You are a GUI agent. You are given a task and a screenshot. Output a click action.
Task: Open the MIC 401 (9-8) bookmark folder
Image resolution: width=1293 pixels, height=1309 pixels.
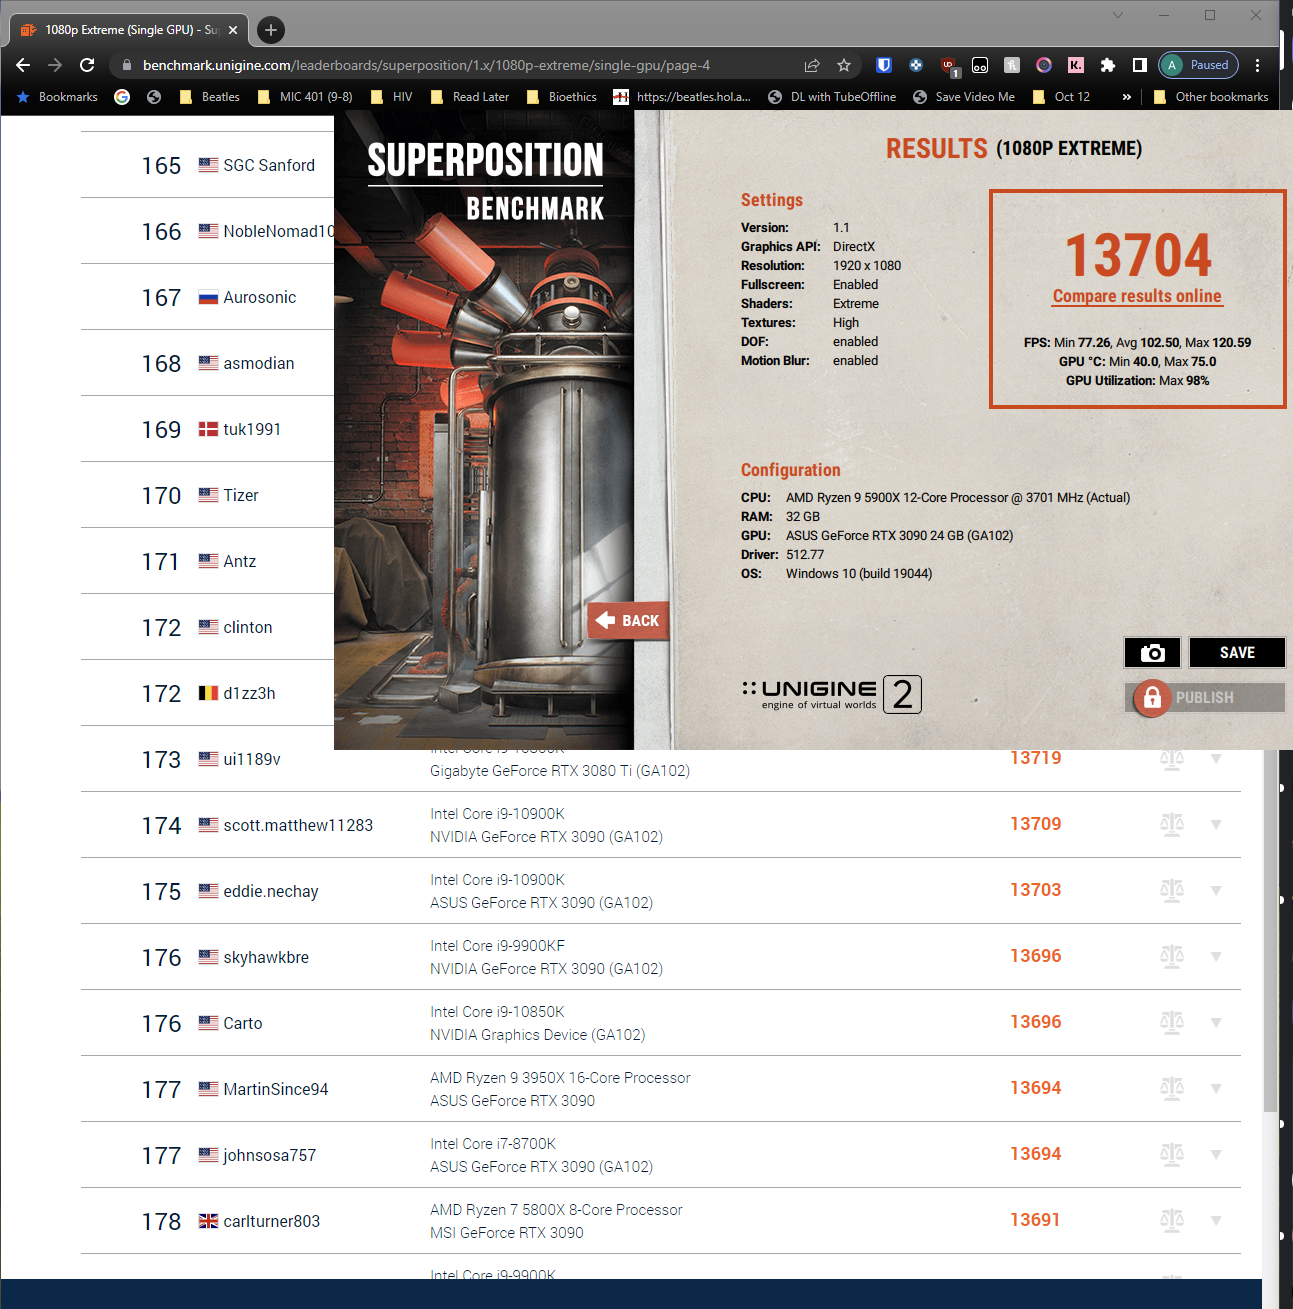pyautogui.click(x=305, y=97)
